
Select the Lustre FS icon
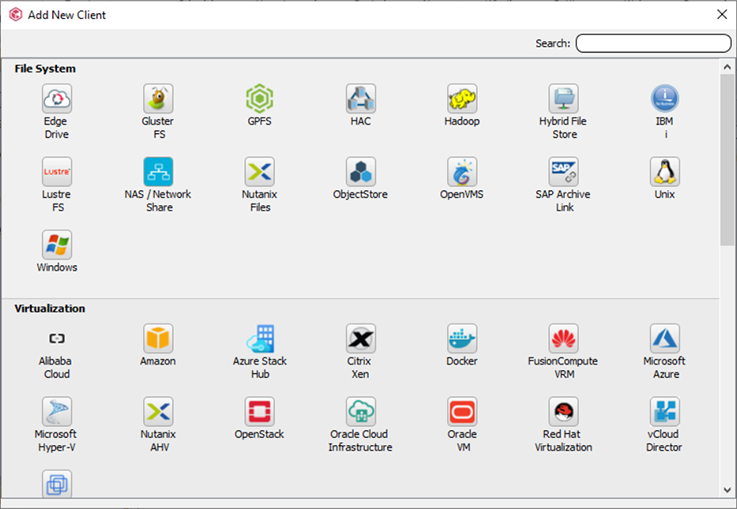pos(57,172)
